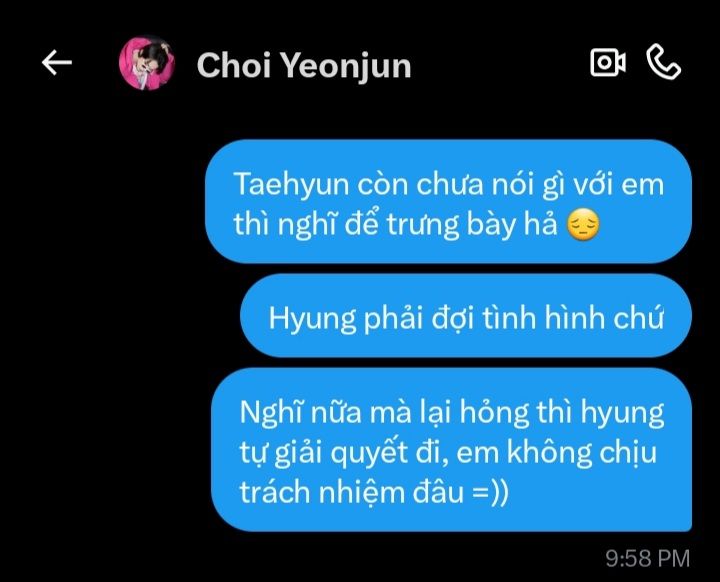Open Choi Yeonjun's profile picture
The width and height of the screenshot is (720, 582).
[x=147, y=63]
